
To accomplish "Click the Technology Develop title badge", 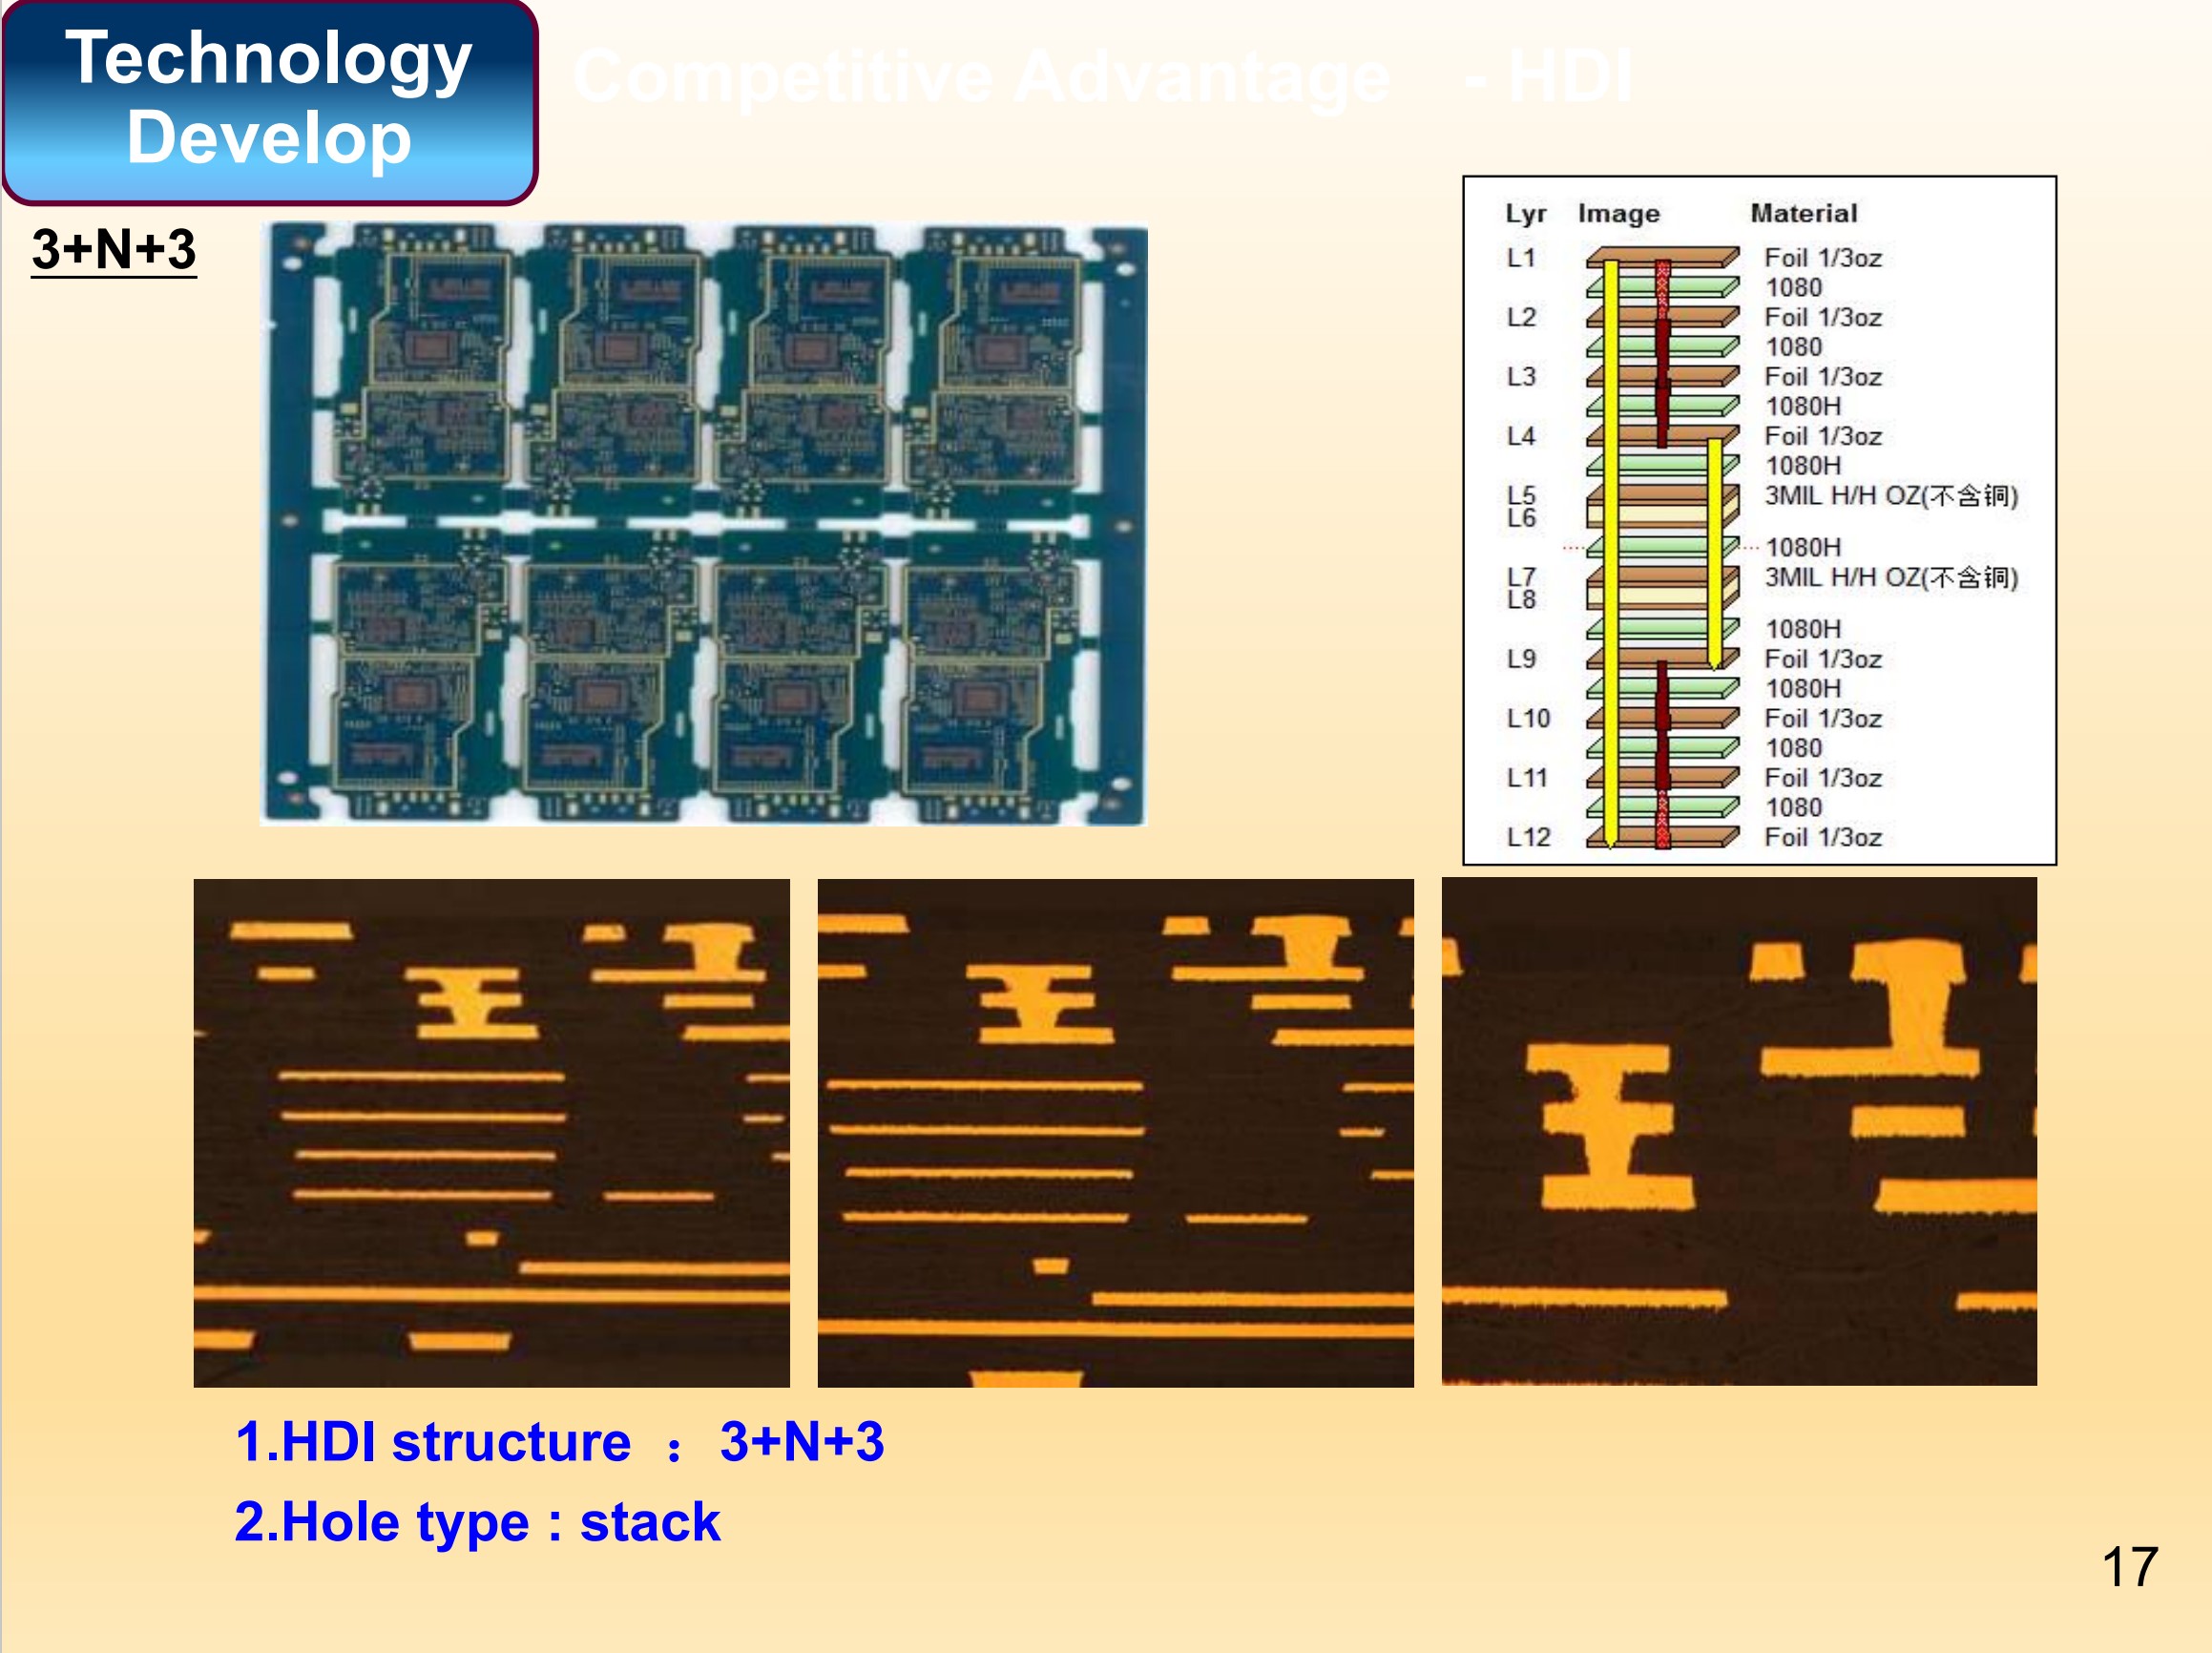I will pos(269,100).
